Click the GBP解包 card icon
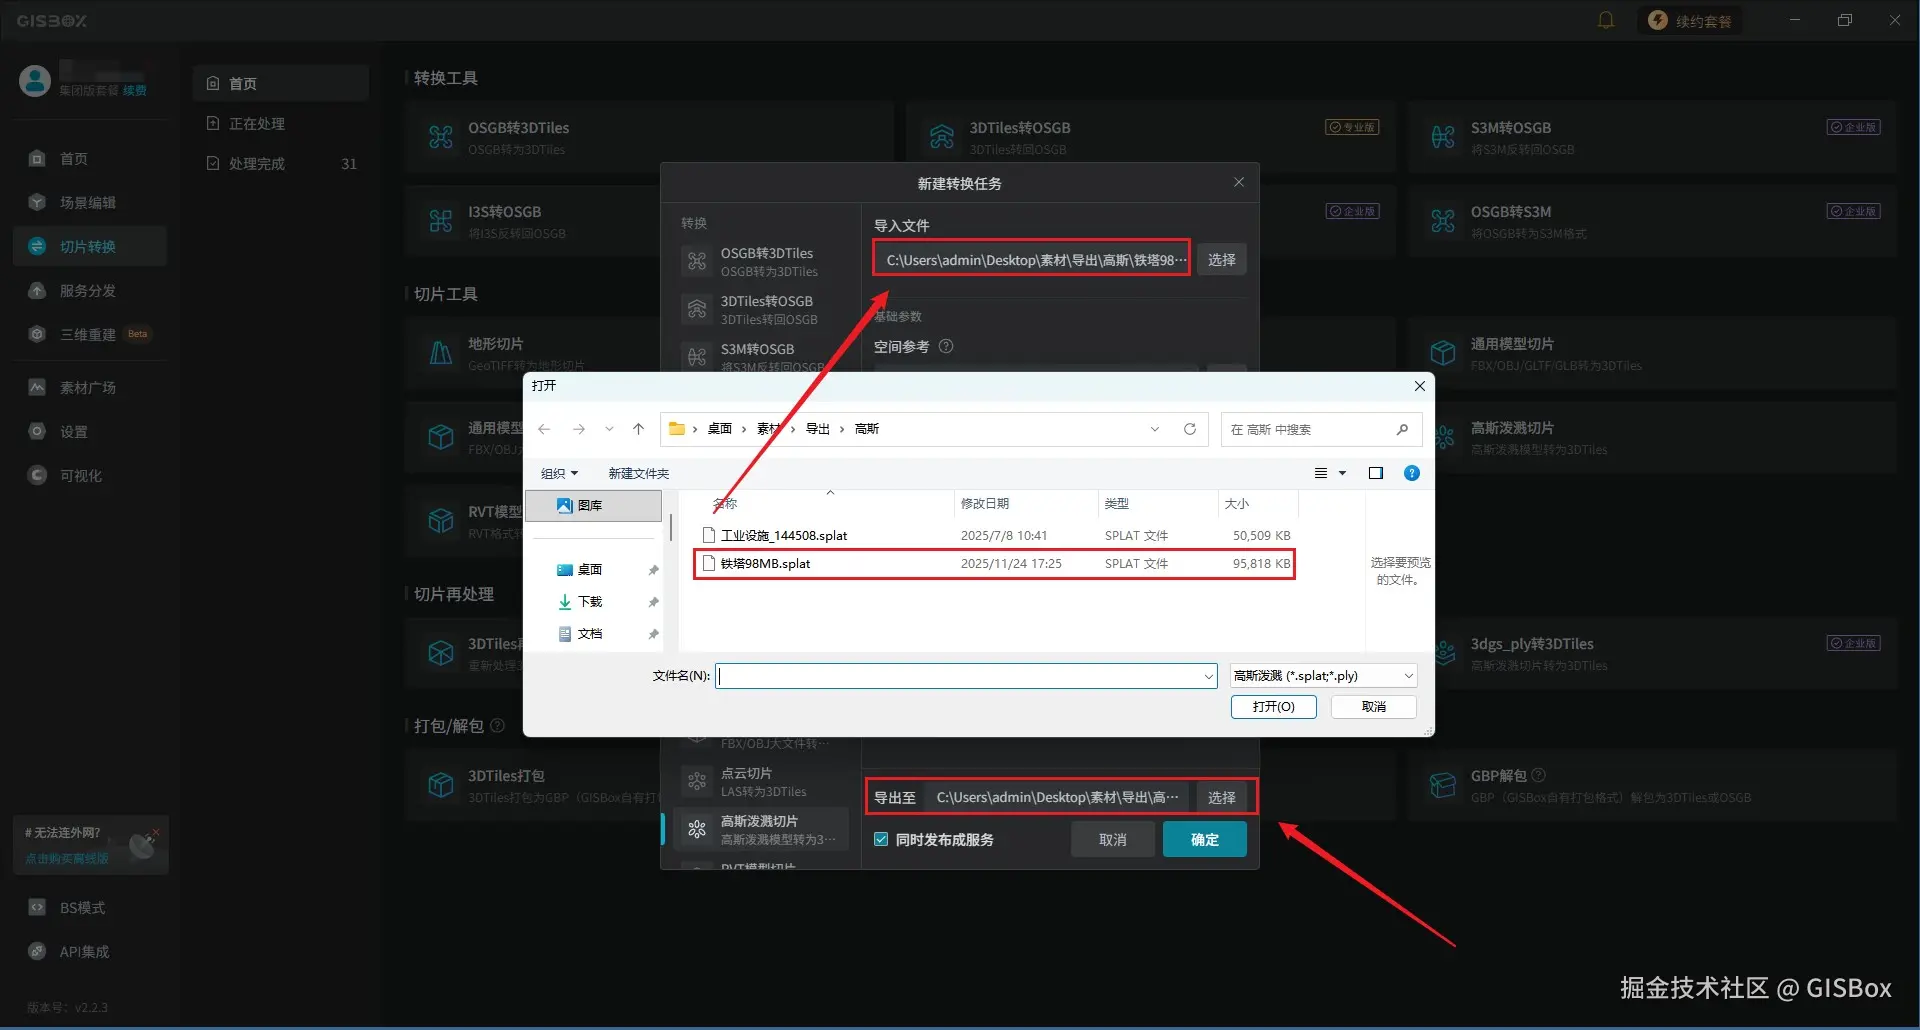 pos(1443,785)
